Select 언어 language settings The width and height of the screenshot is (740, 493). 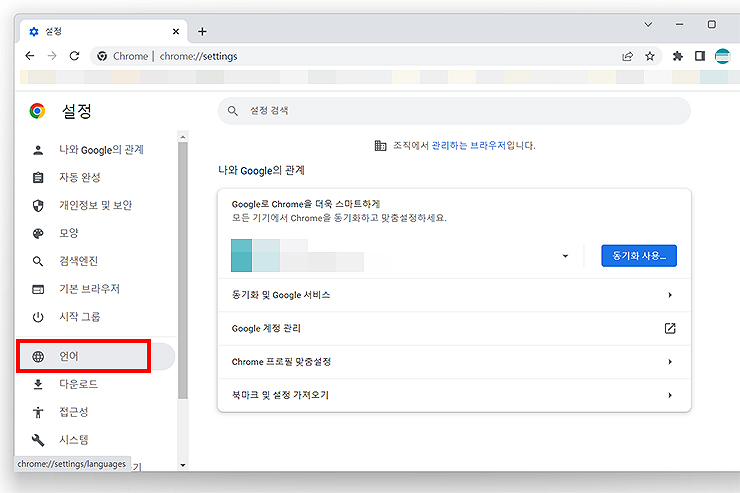click(x=97, y=356)
